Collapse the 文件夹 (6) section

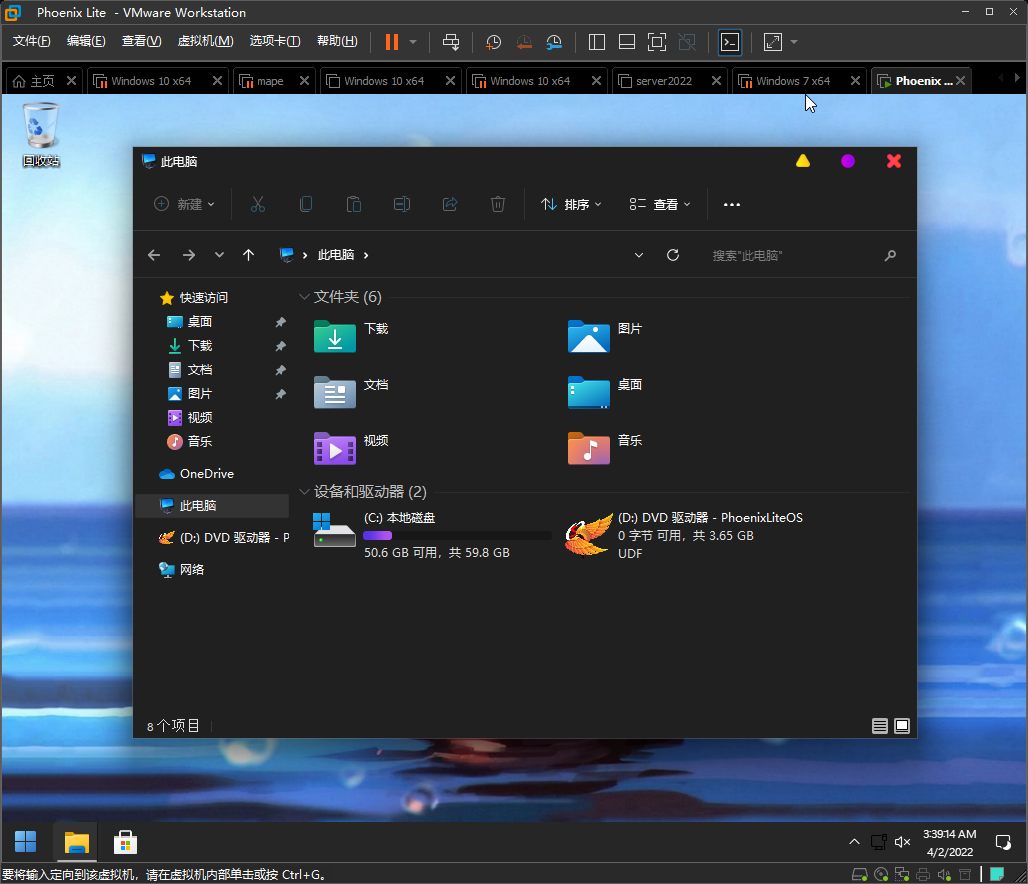(304, 297)
